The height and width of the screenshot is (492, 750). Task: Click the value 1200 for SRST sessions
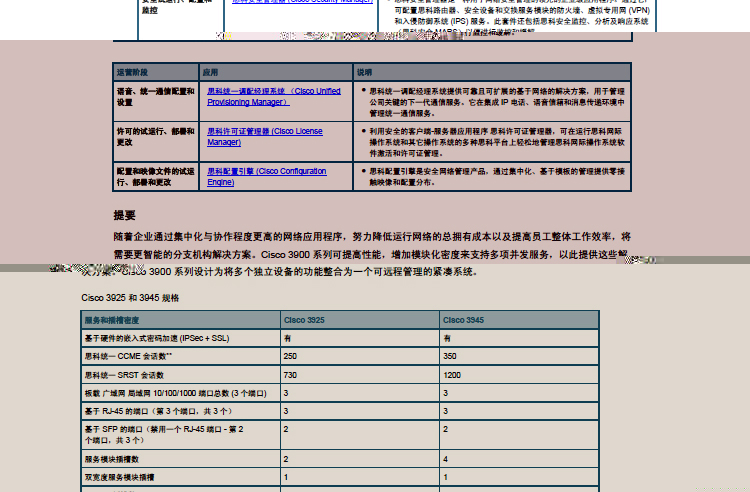452,375
